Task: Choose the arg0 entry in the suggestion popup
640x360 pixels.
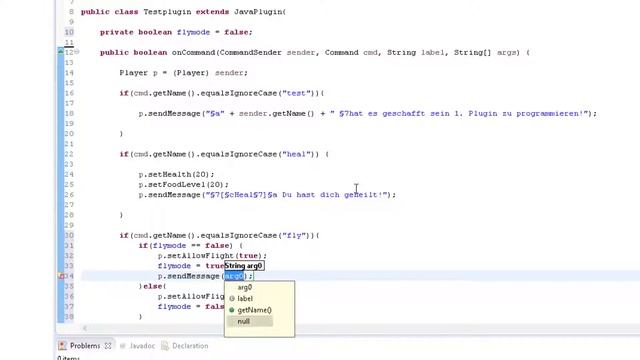Action: [244, 287]
